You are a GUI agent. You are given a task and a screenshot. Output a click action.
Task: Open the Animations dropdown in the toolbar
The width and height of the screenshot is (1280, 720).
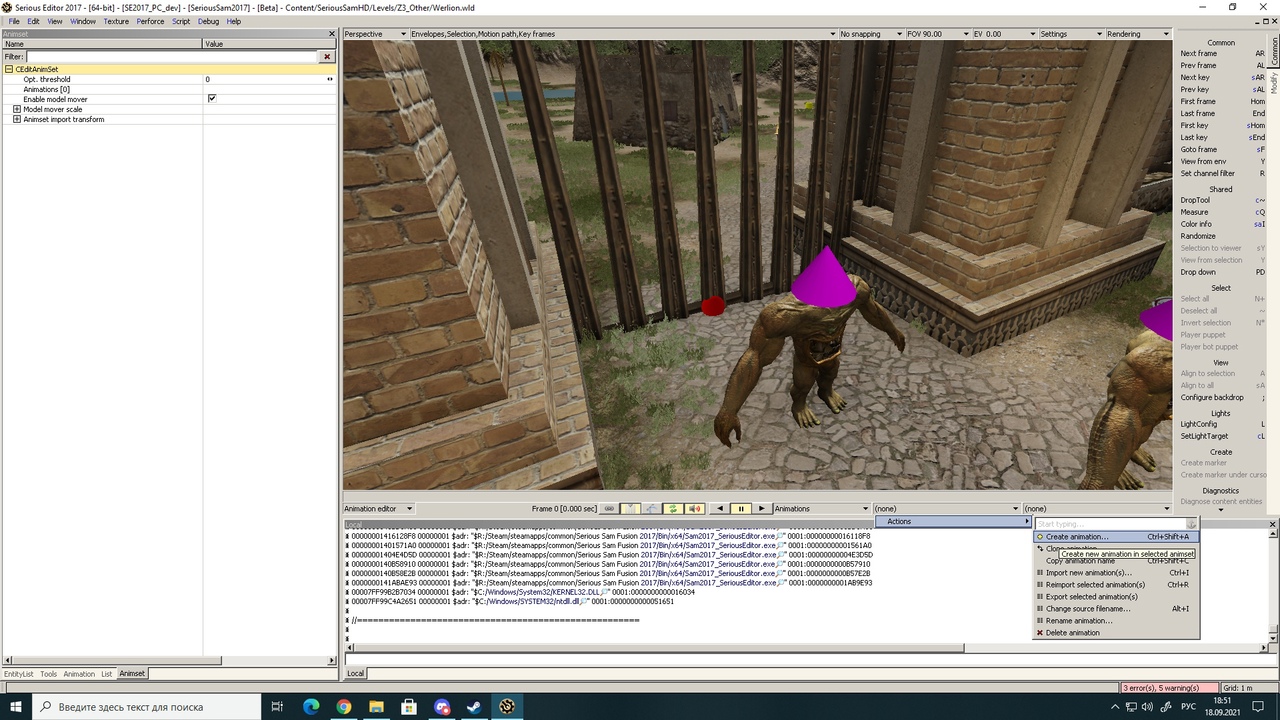[x=822, y=509]
